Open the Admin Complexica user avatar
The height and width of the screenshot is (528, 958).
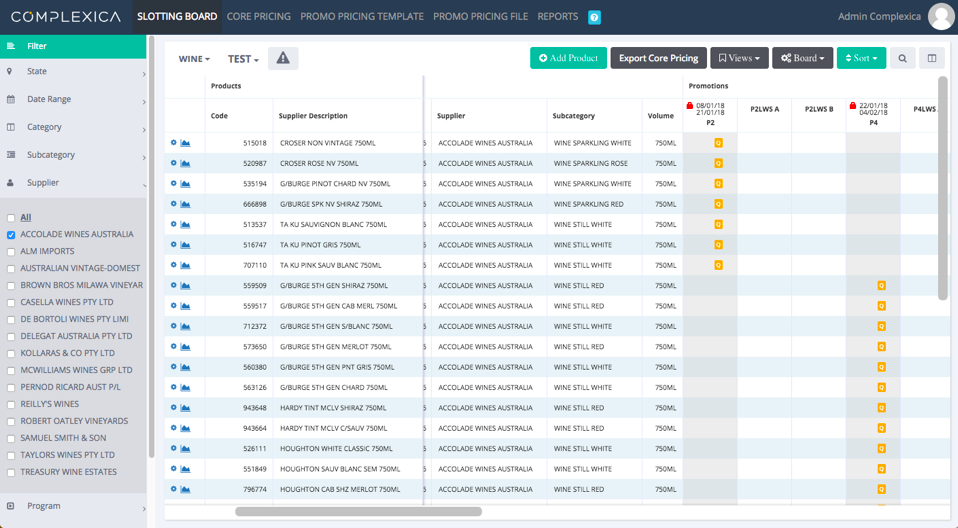point(941,16)
